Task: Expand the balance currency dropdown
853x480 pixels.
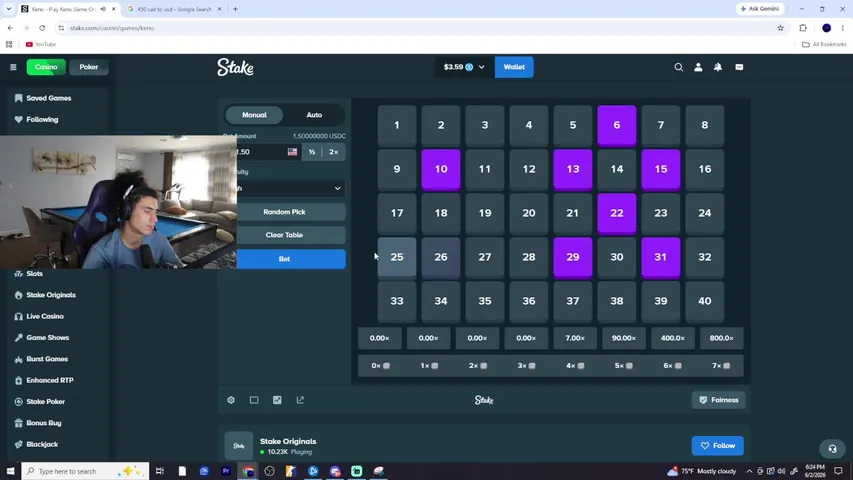Action: [463, 67]
